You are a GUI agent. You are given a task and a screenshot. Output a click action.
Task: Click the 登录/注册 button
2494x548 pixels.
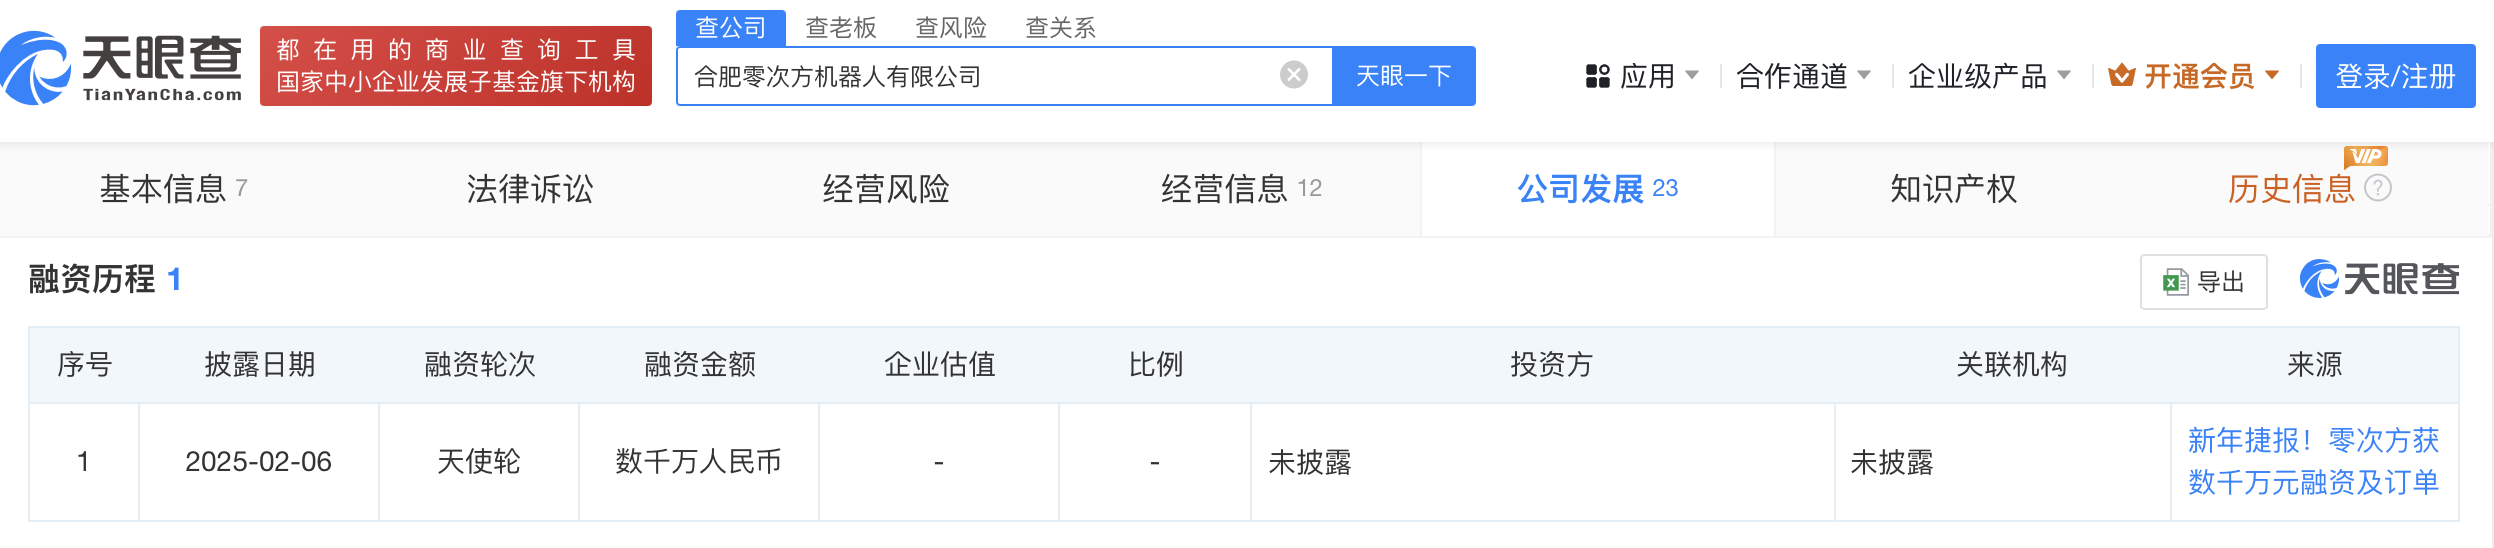(2395, 76)
